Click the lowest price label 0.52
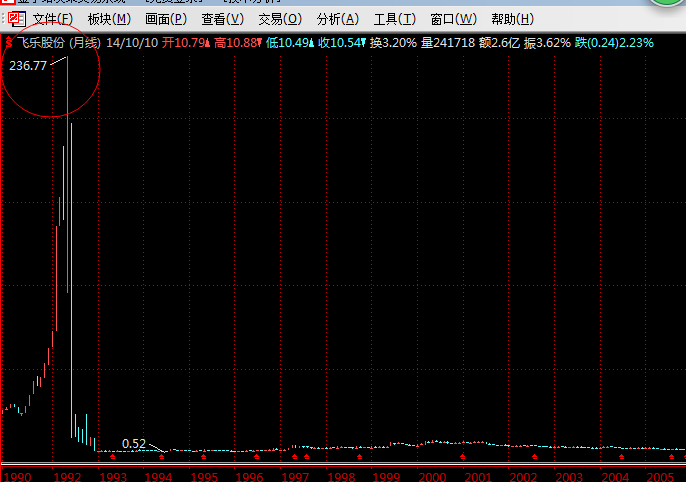Image resolution: width=686 pixels, height=482 pixels. [133, 444]
